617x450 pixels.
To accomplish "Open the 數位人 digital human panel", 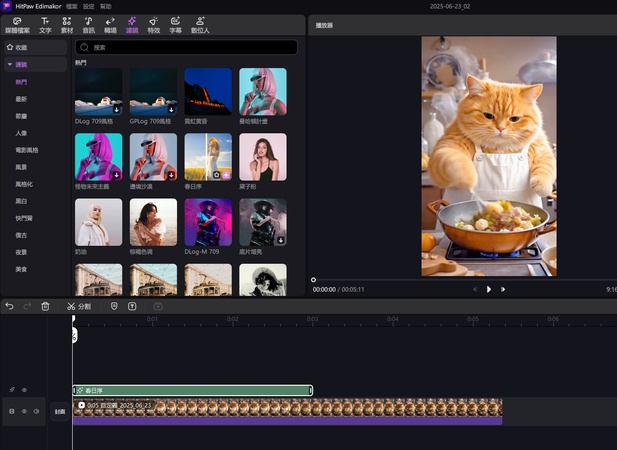I will coord(199,24).
